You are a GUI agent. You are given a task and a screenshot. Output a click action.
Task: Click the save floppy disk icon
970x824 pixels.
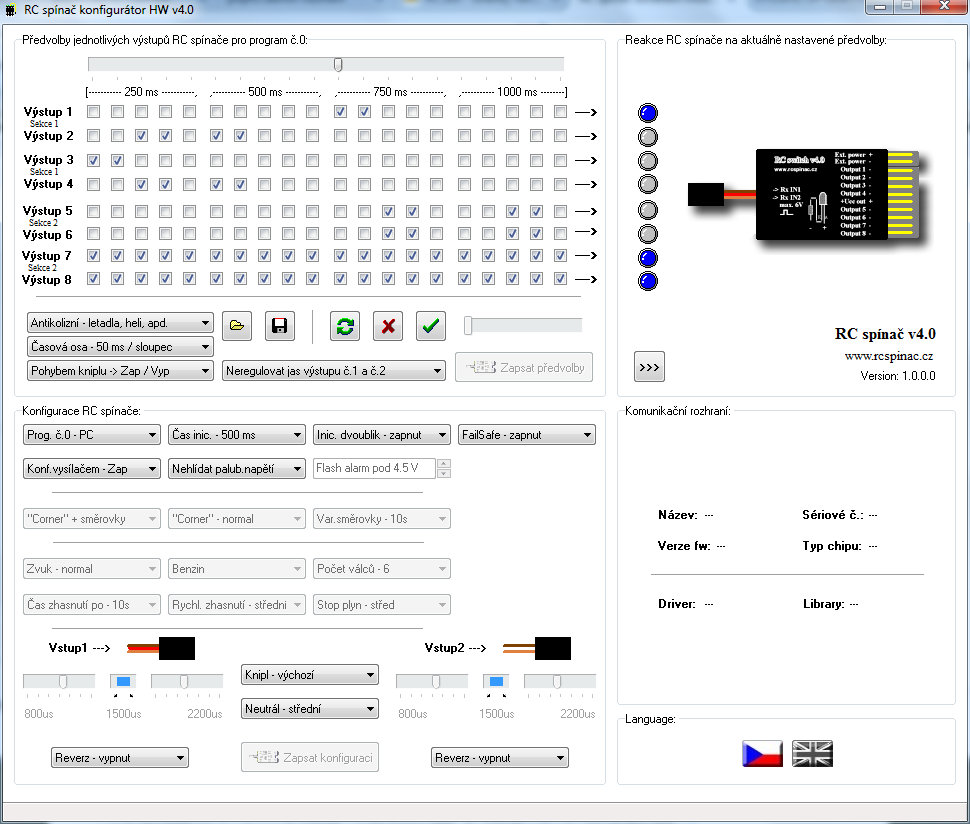pyautogui.click(x=280, y=325)
